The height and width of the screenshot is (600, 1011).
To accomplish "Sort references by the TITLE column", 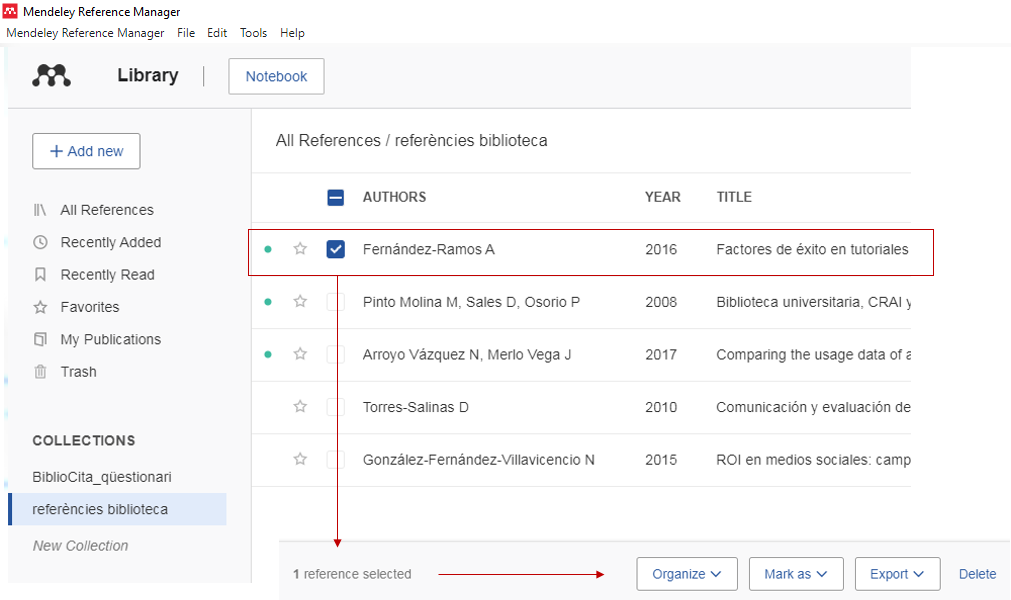I will tap(734, 197).
